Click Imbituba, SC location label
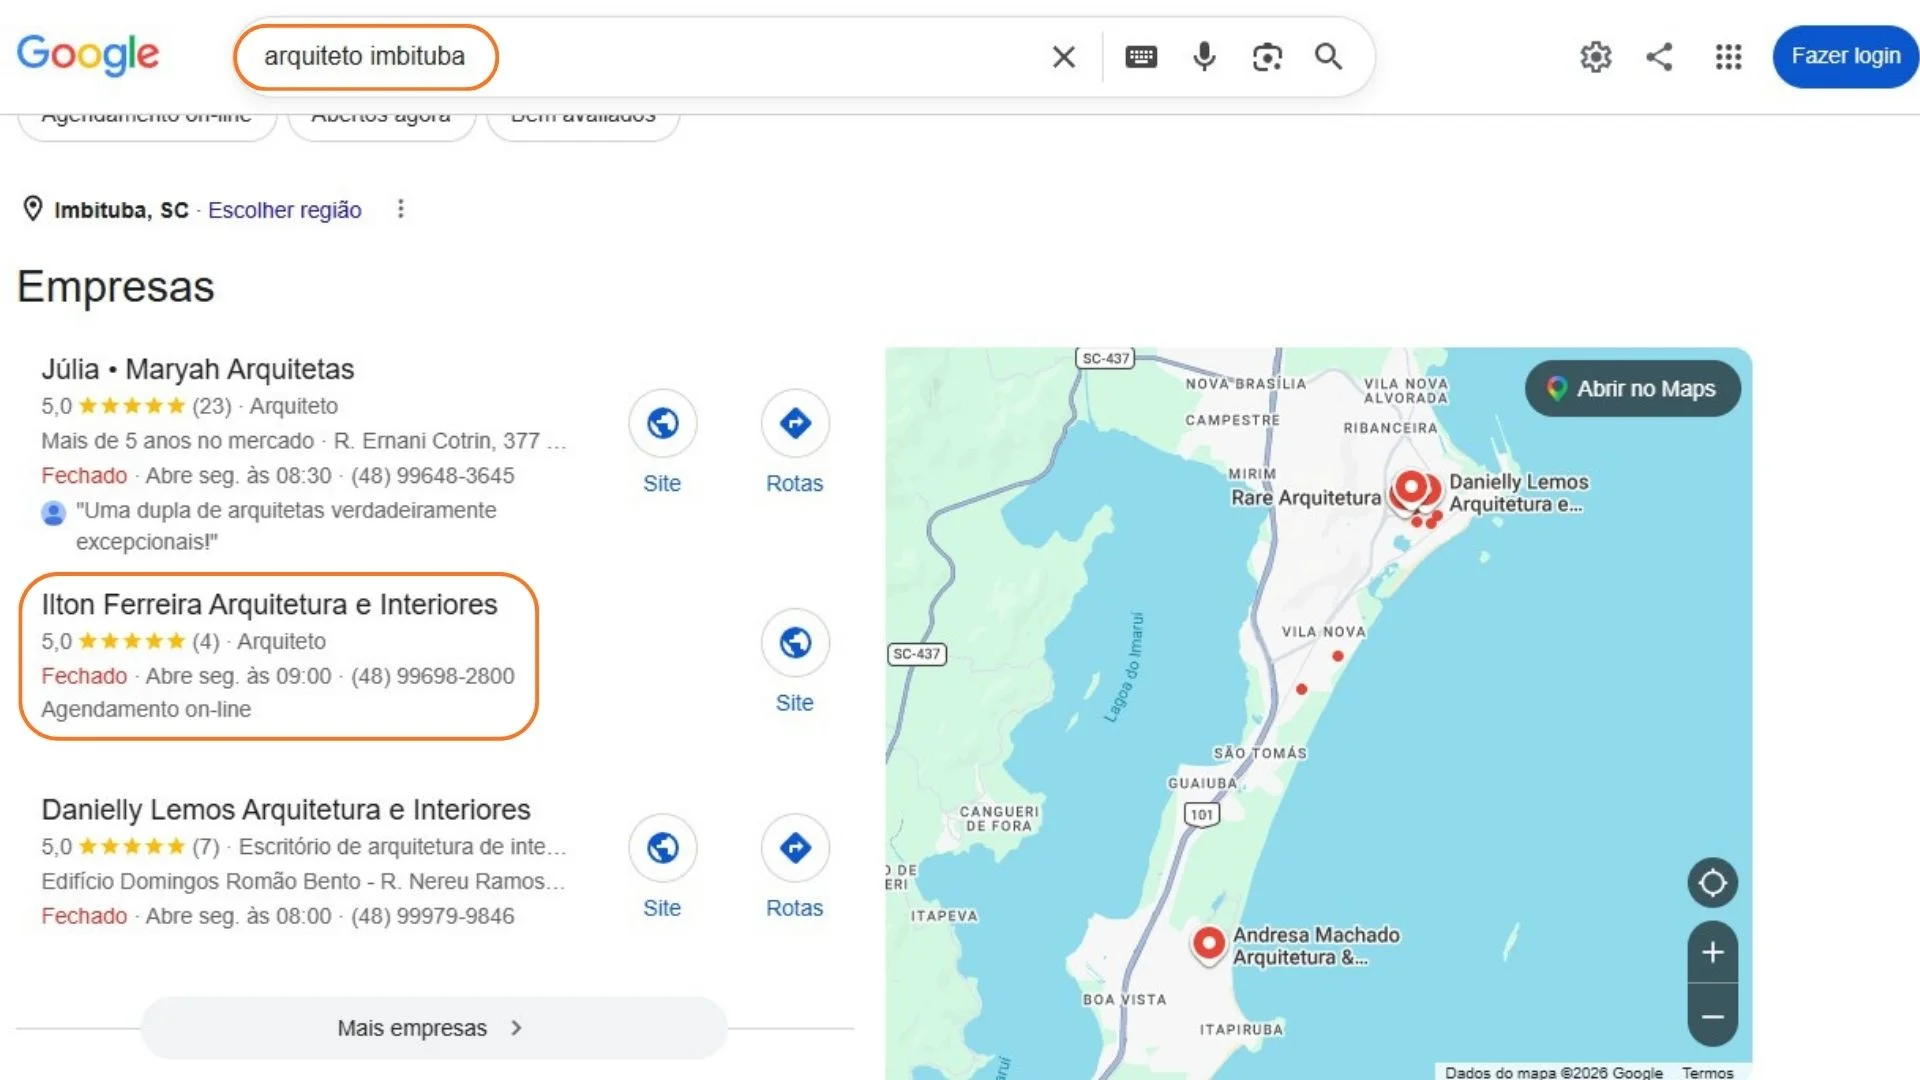 point(121,210)
